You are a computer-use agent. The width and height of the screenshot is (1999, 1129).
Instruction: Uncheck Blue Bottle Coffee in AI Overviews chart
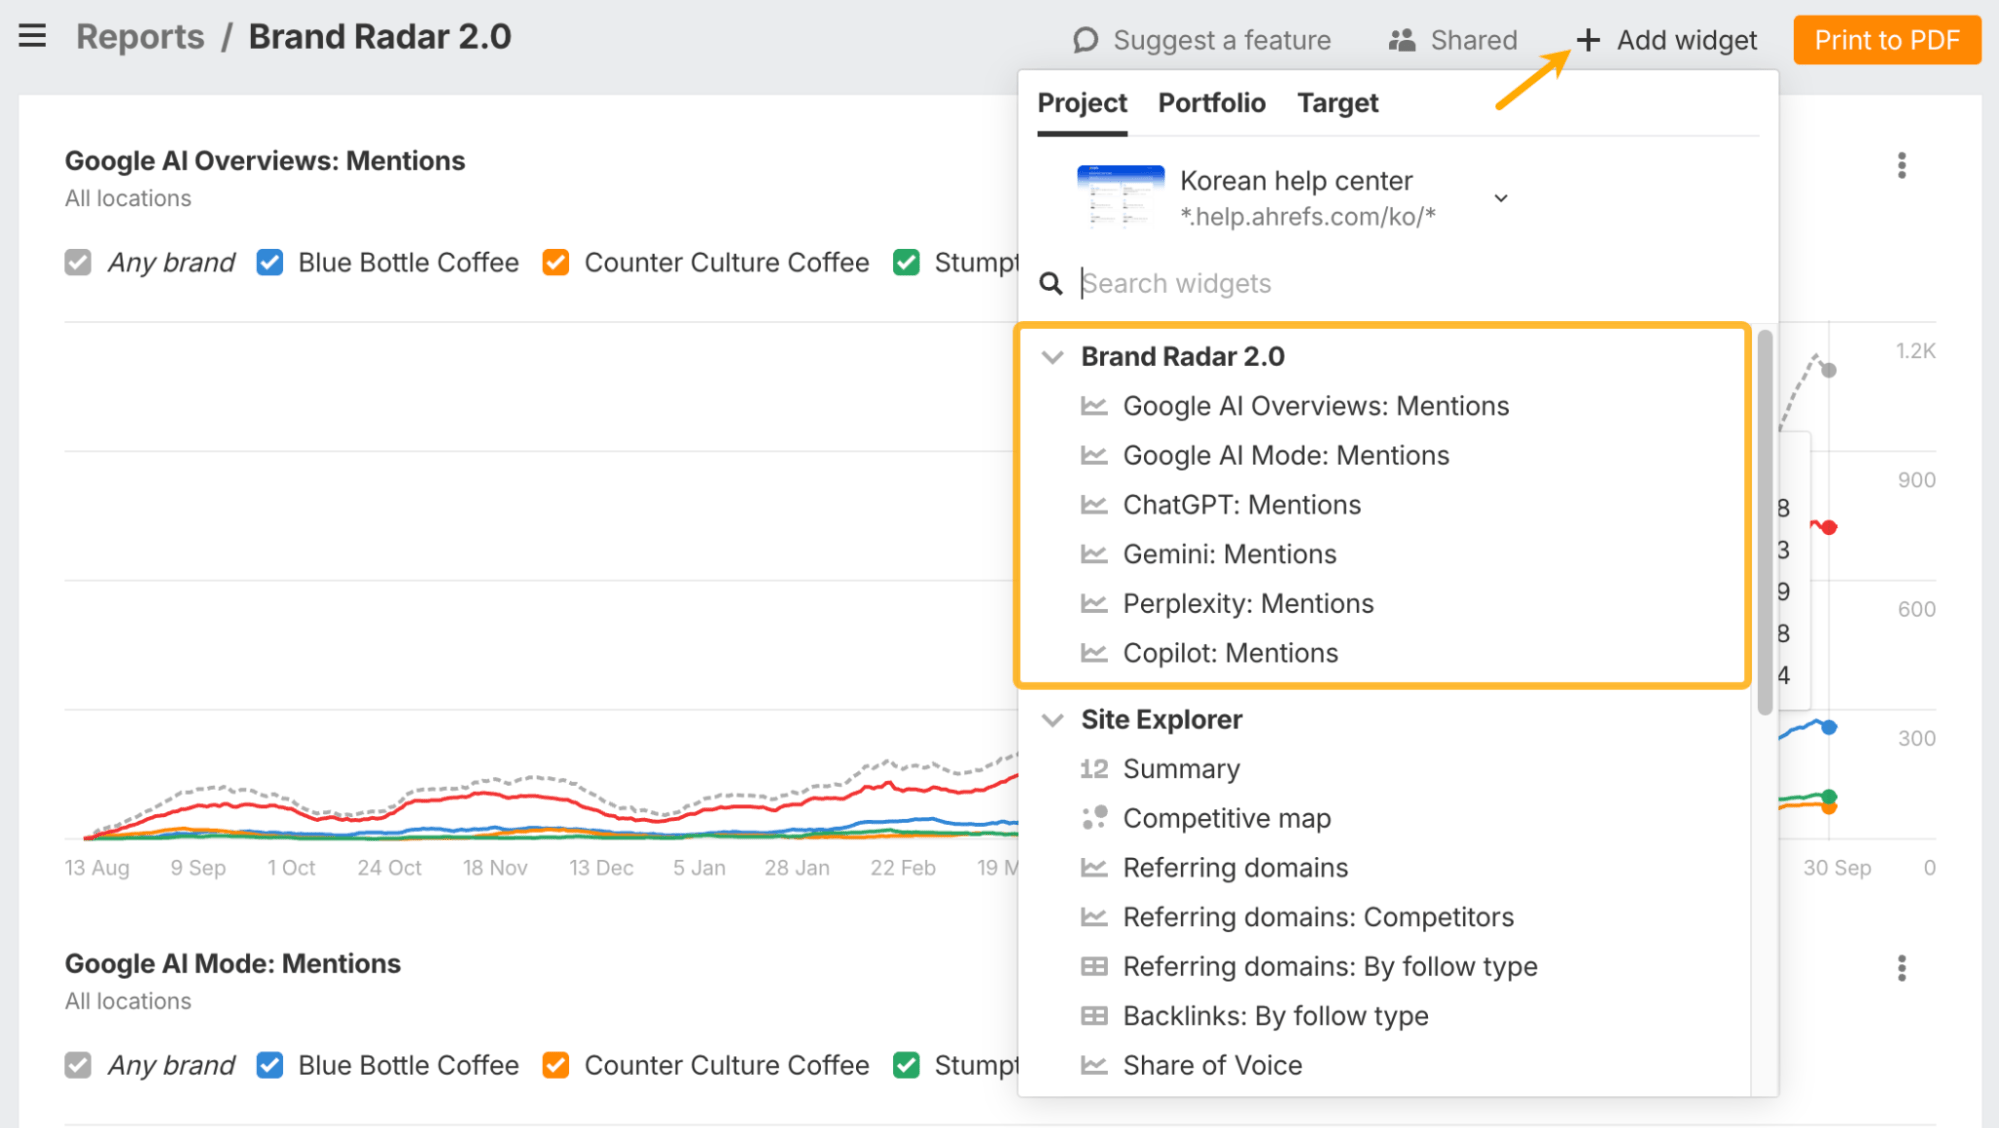point(270,262)
